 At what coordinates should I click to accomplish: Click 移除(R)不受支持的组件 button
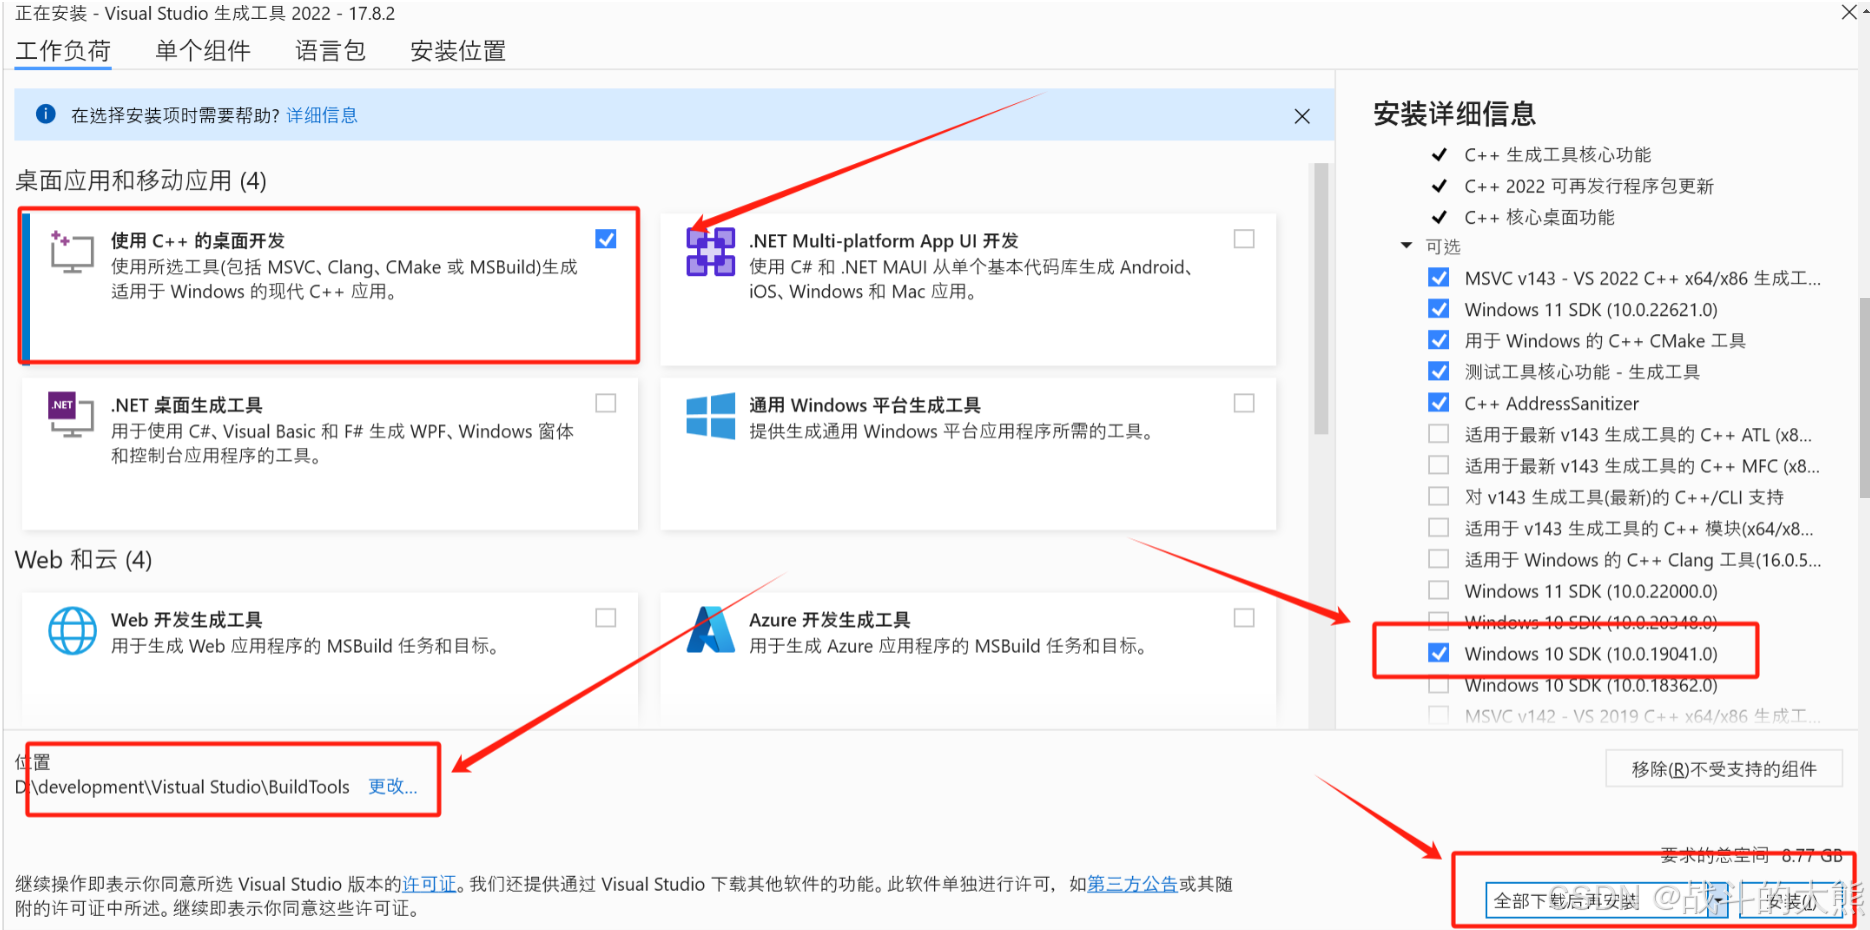click(x=1723, y=768)
